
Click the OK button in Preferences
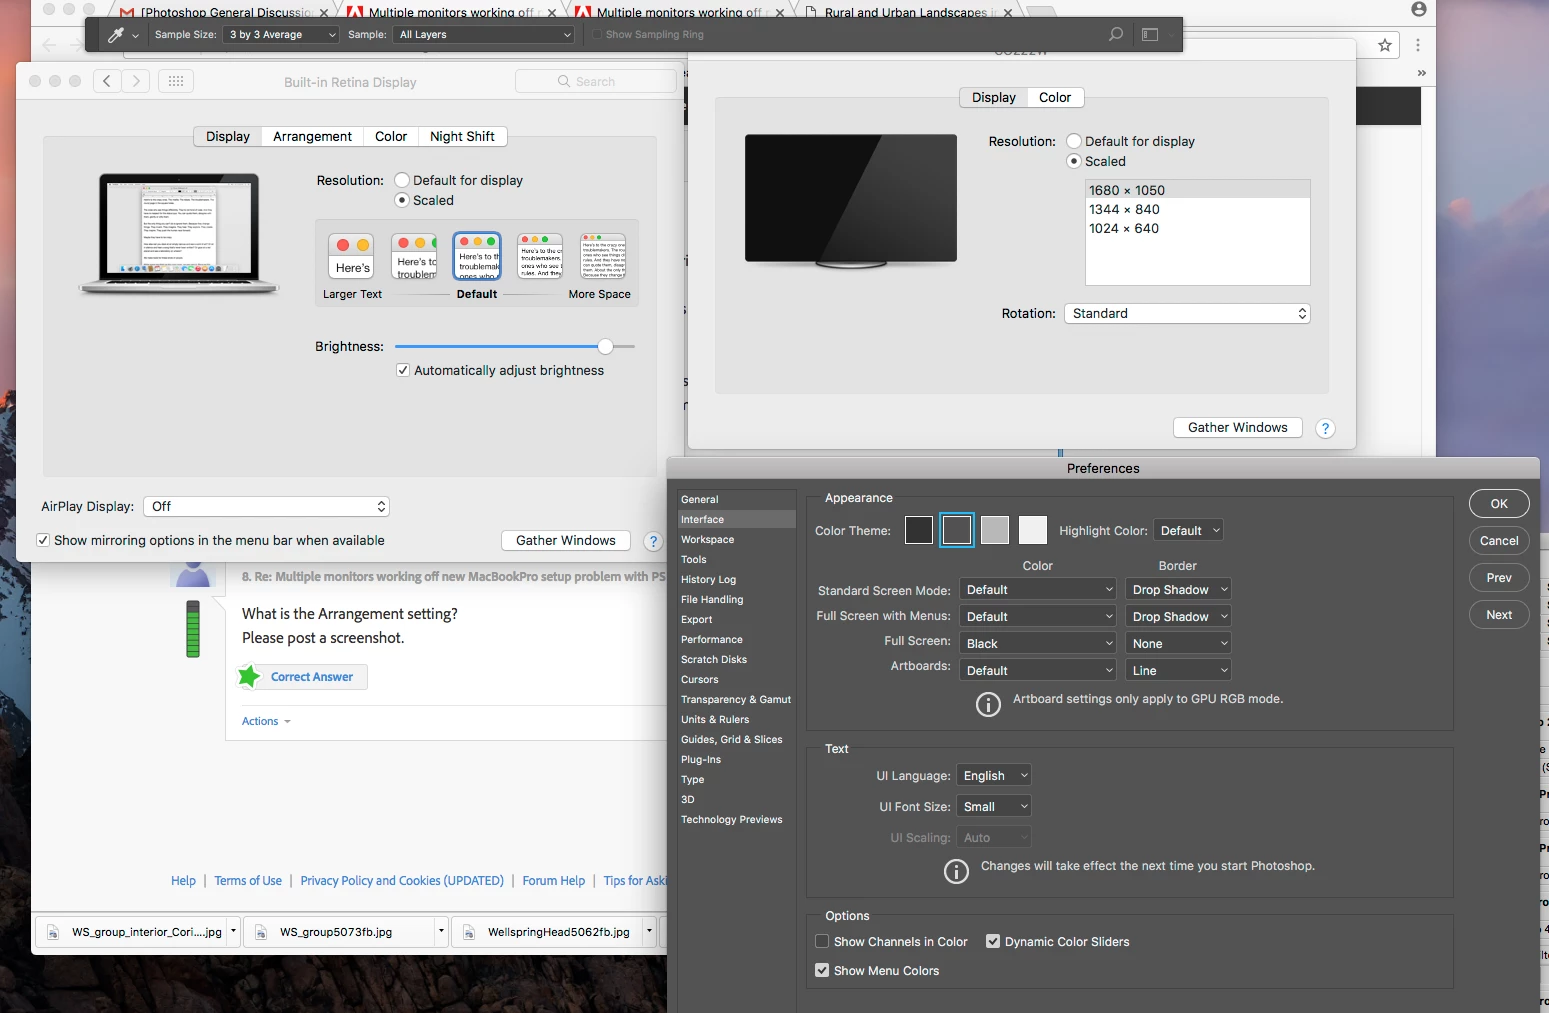[x=1499, y=504]
